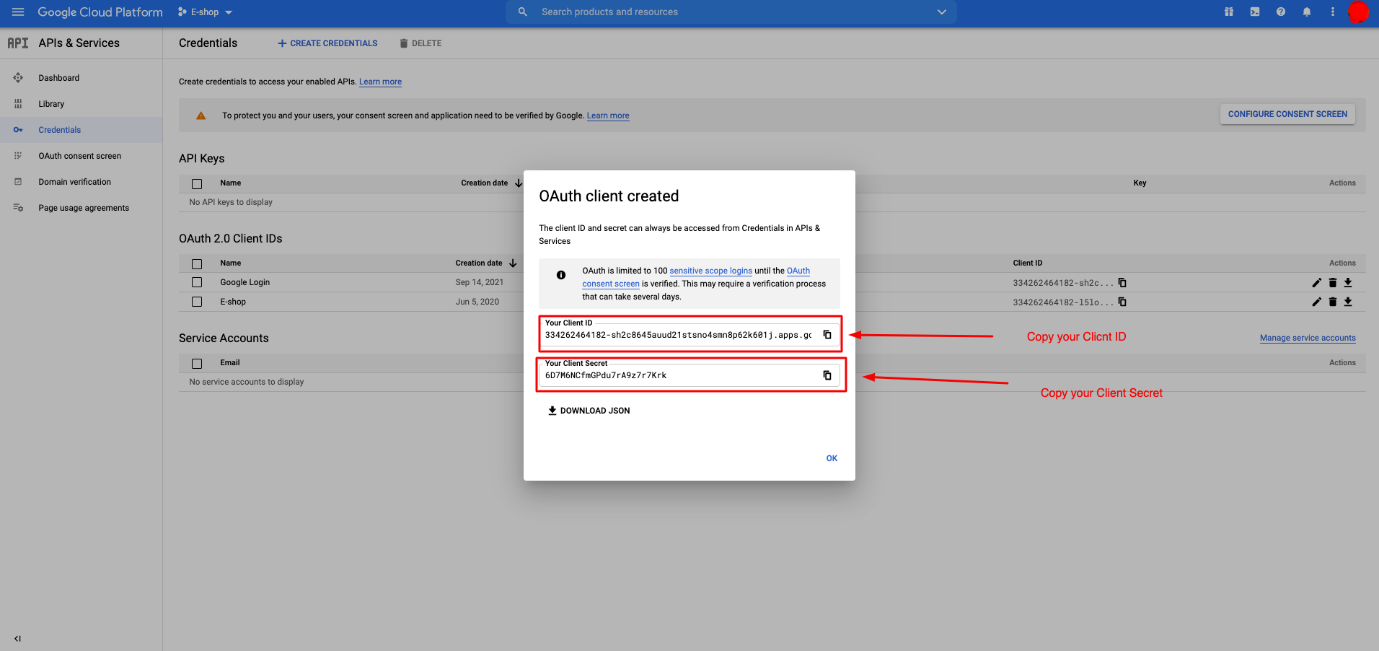1379x651 pixels.
Task: Open the Google Login client name
Action: (245, 282)
